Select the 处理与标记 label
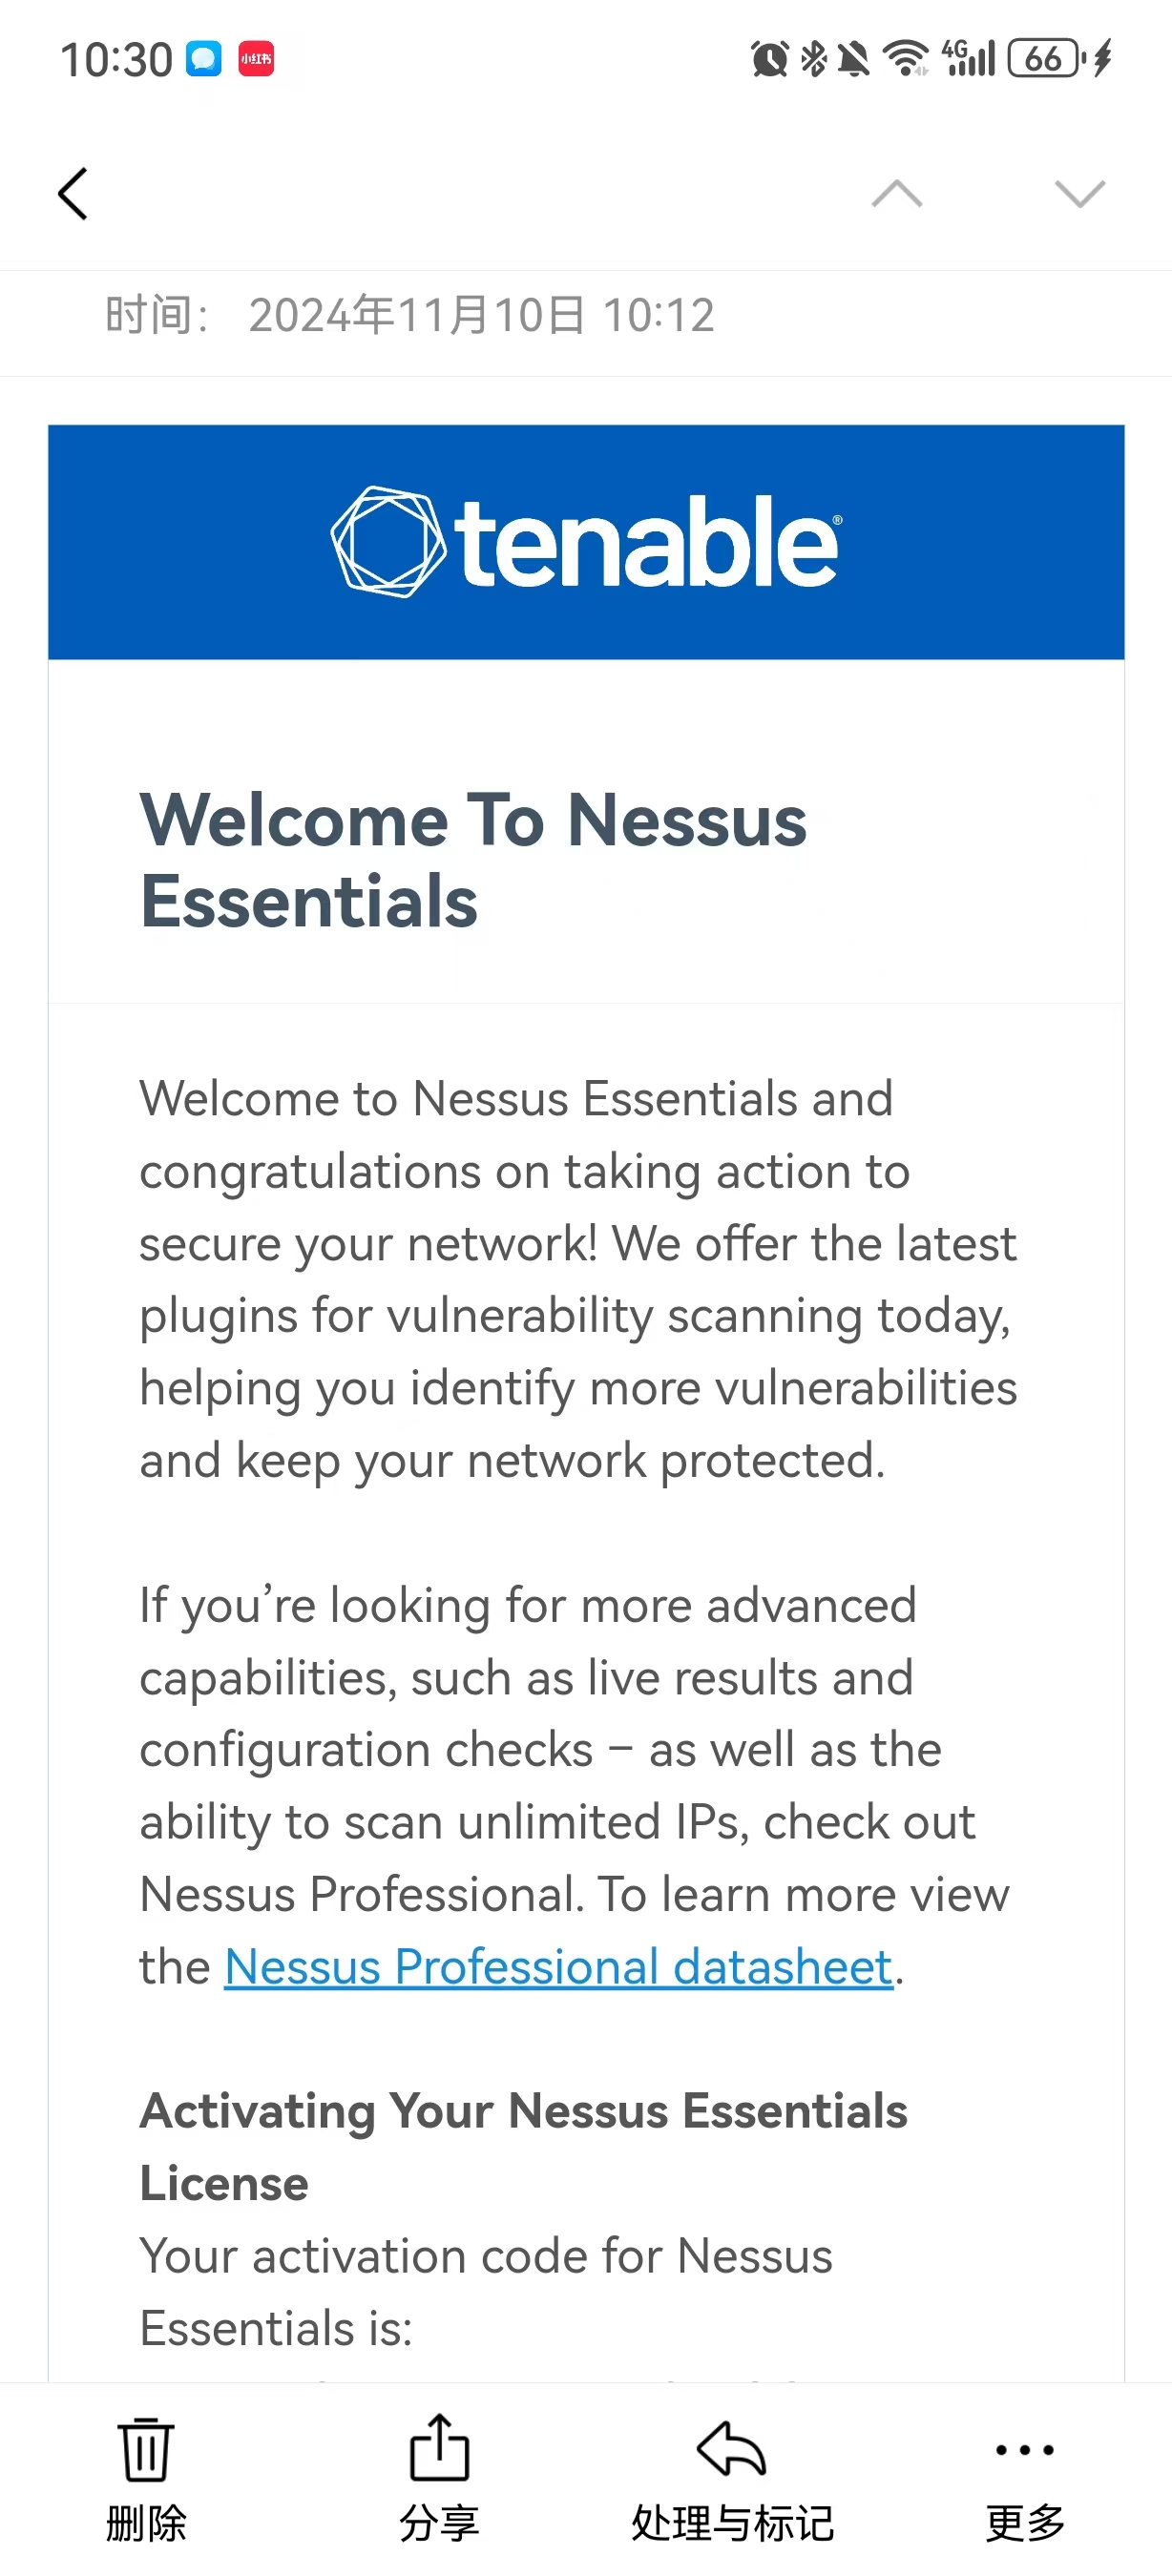The width and height of the screenshot is (1172, 2576). [732, 2523]
